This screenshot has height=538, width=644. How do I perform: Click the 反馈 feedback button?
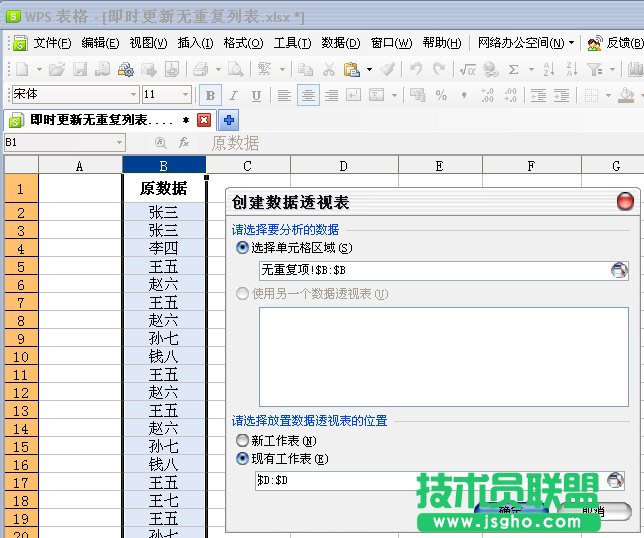point(615,43)
